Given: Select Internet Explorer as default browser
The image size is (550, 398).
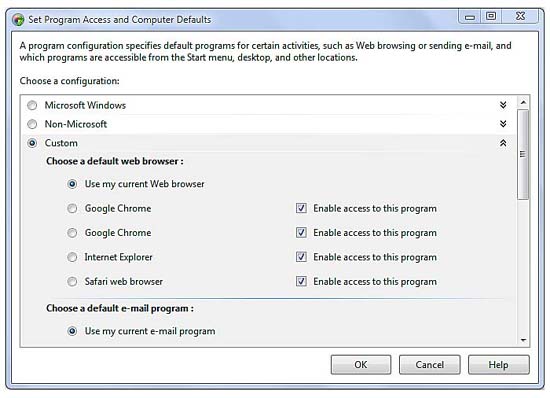Looking at the screenshot, I should [x=72, y=257].
